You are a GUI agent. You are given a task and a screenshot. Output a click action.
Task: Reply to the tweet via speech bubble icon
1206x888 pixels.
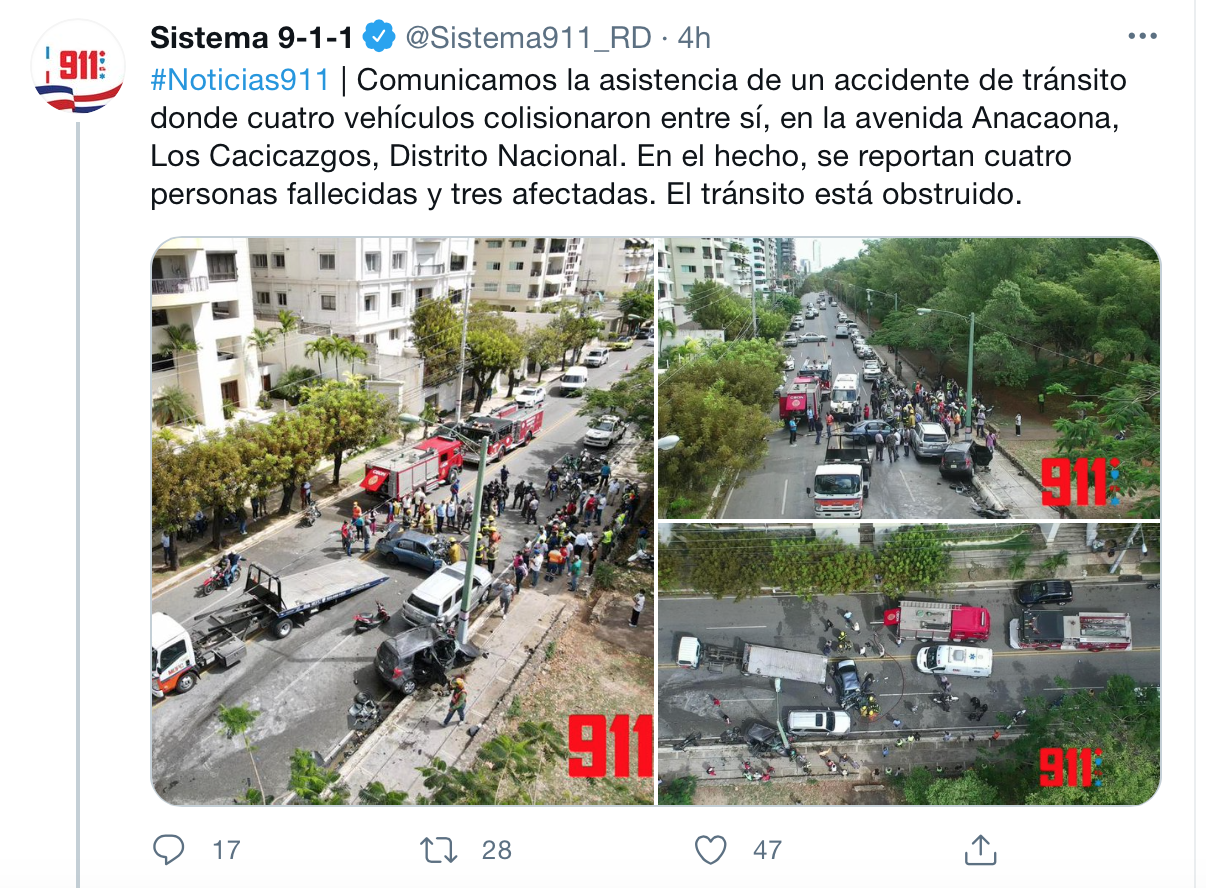169,850
